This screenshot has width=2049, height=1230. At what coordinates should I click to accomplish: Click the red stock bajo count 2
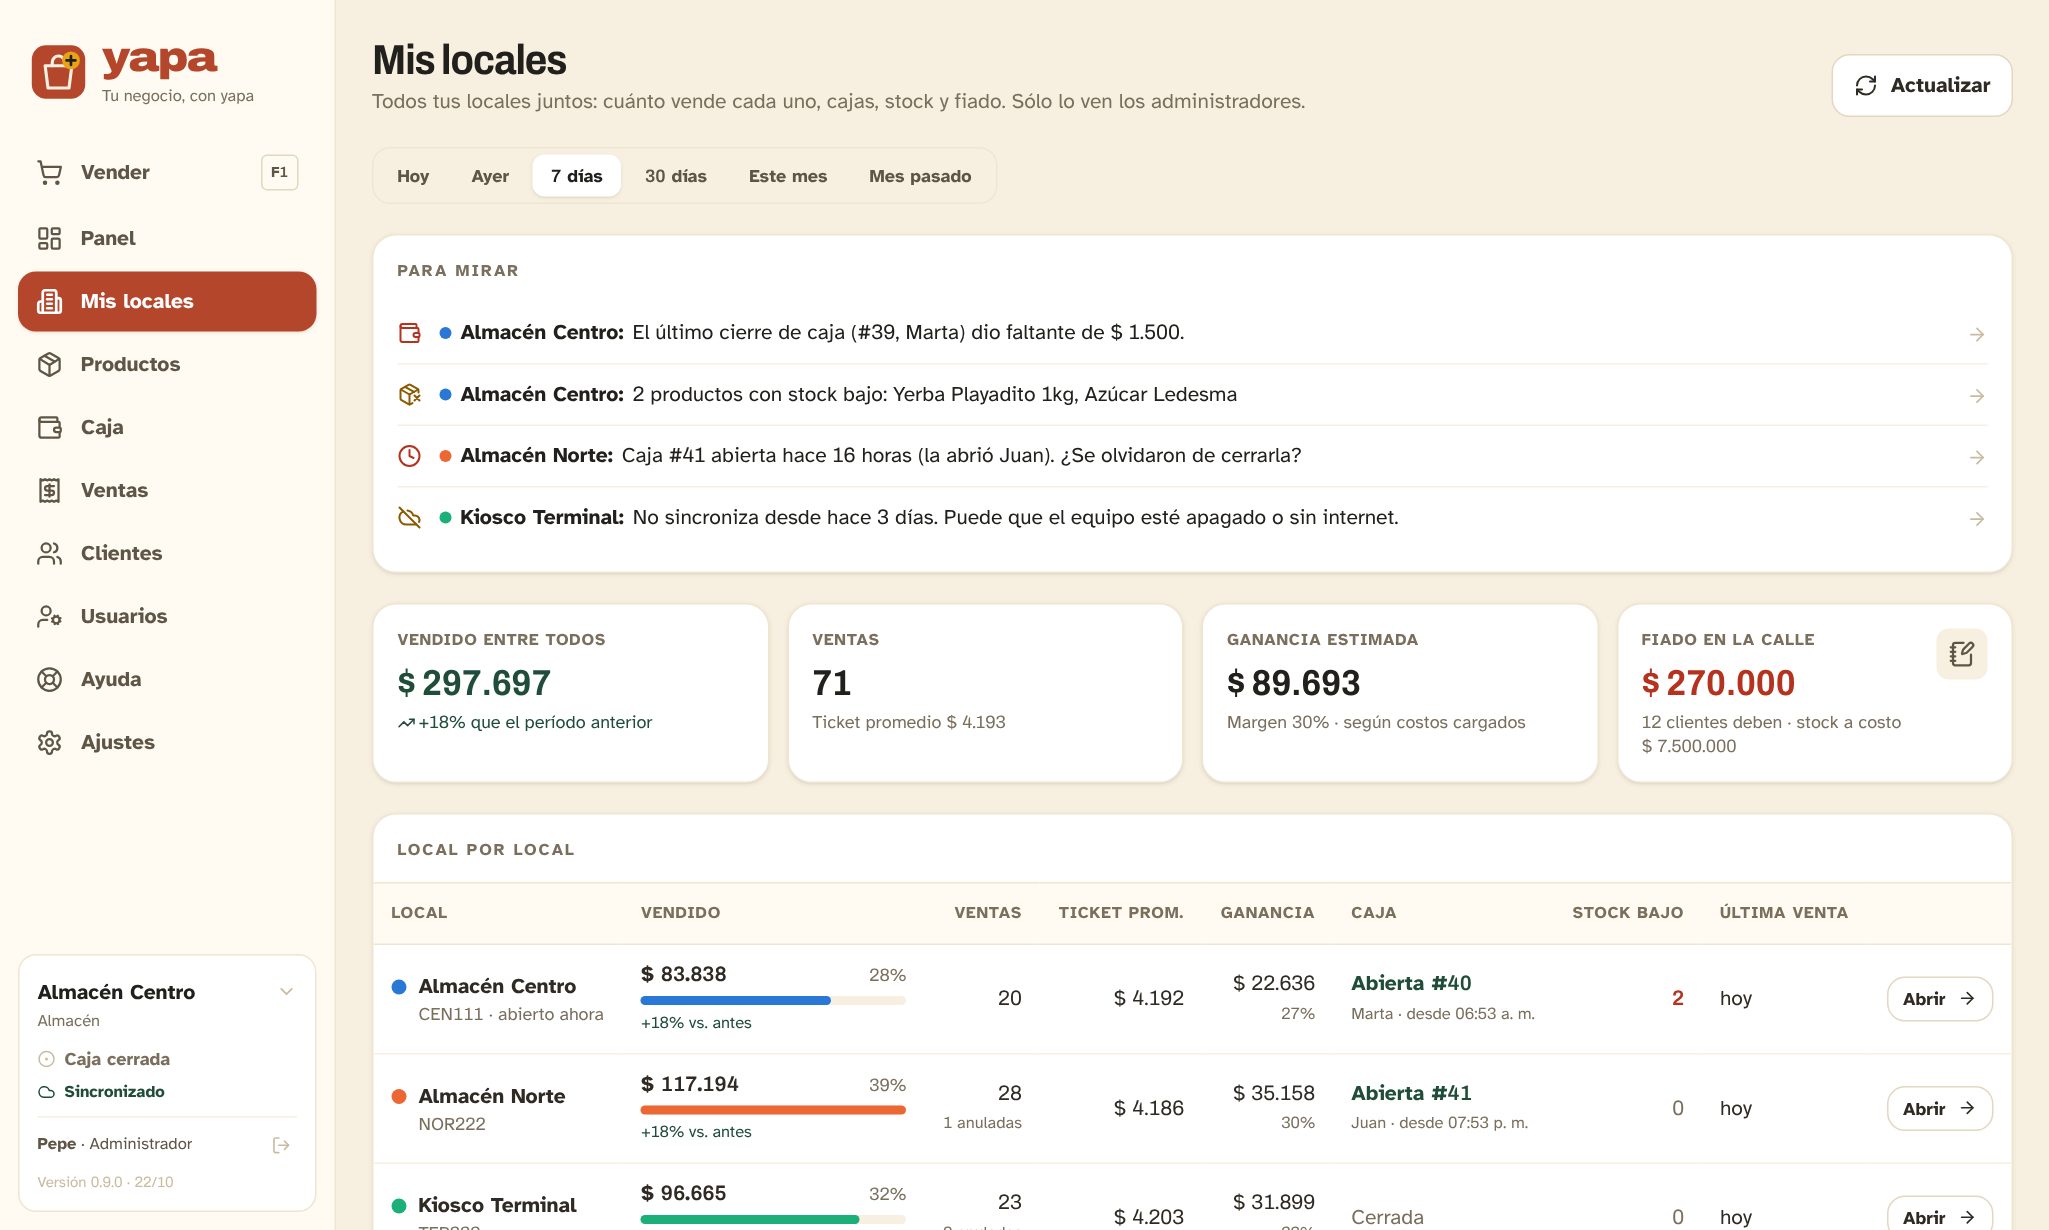point(1677,998)
